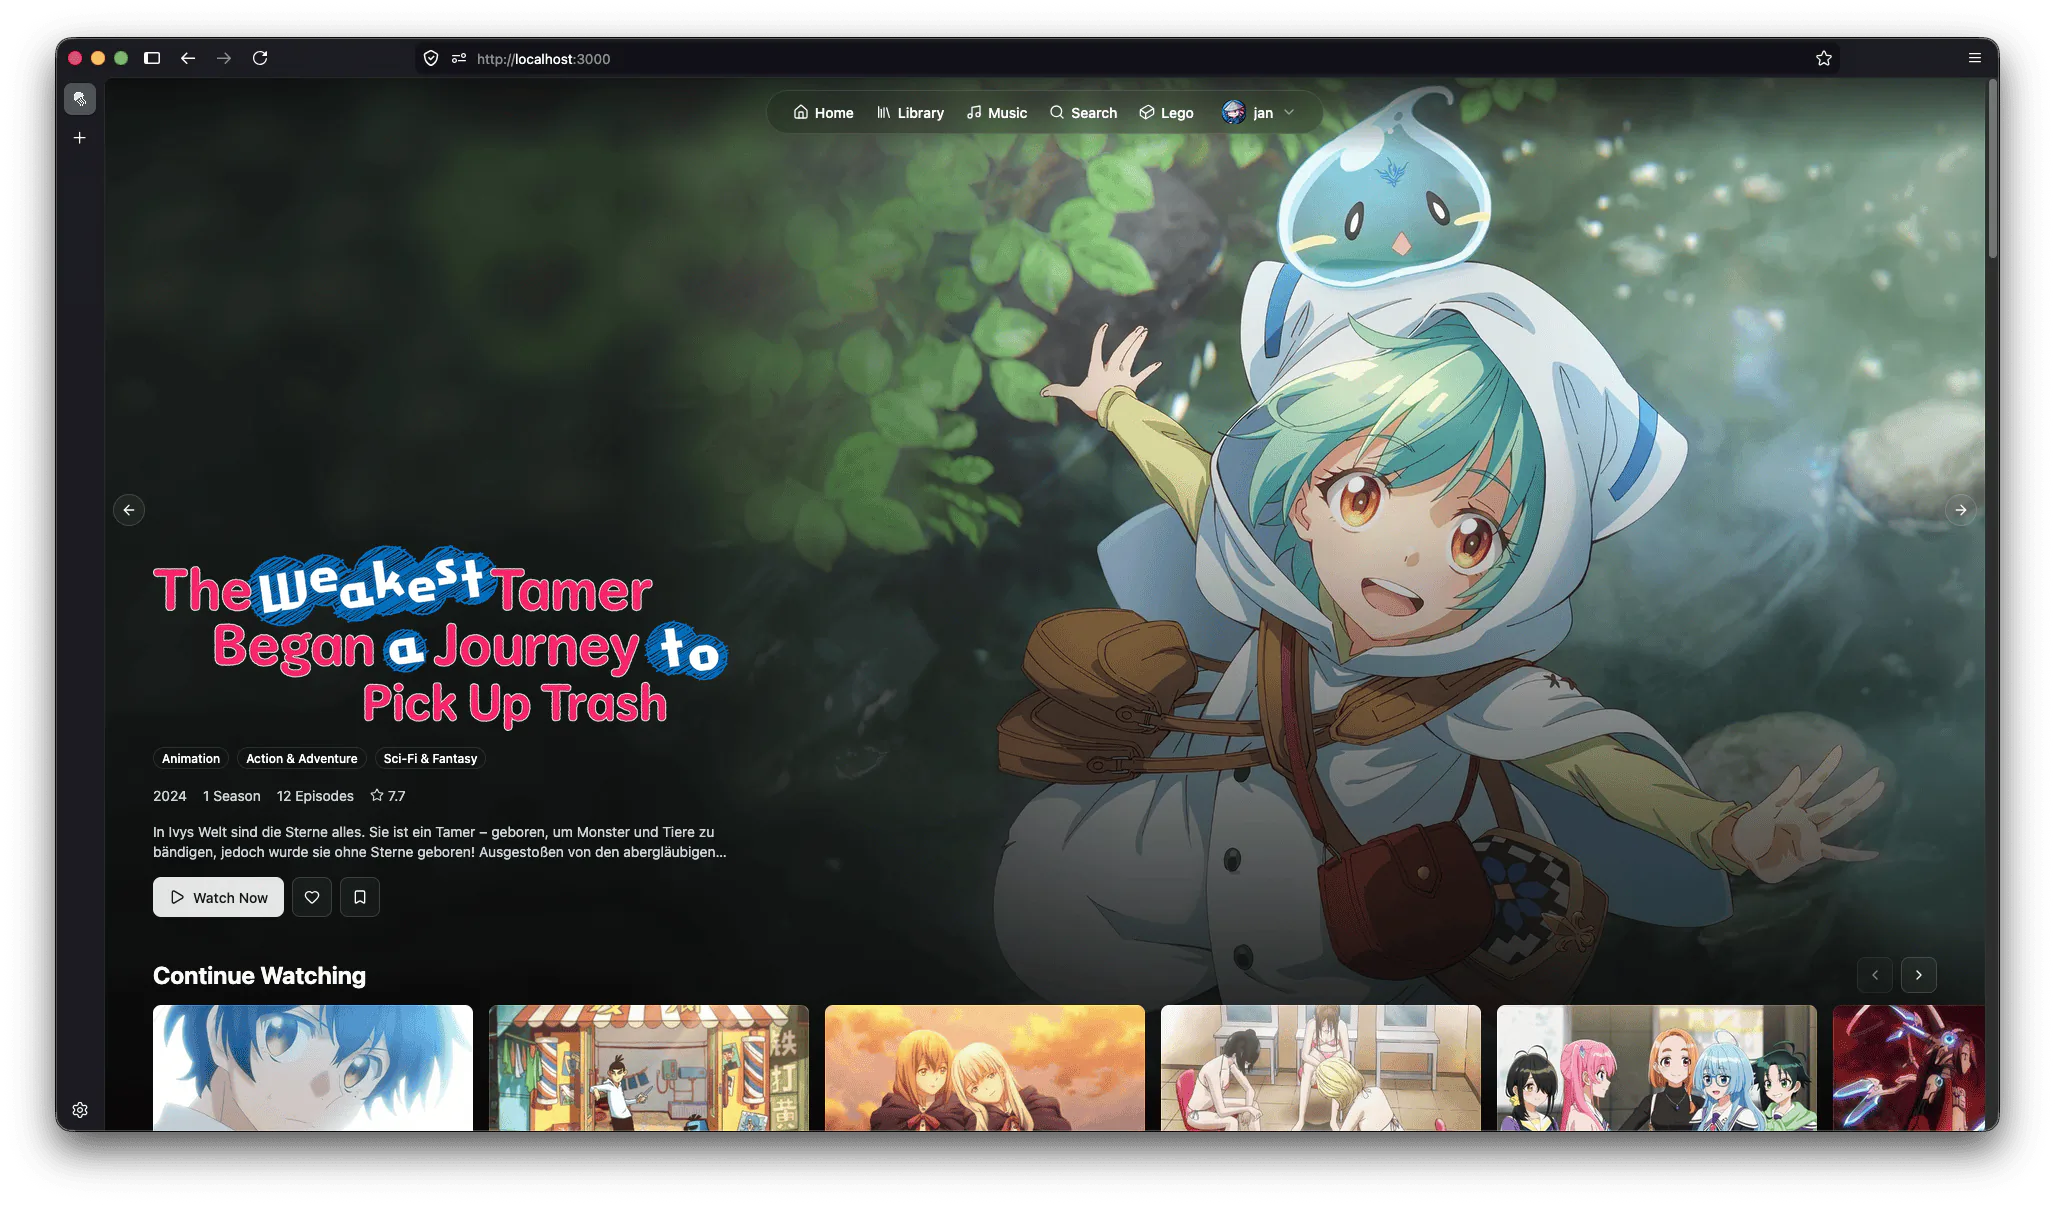Open the barber shop street thumbnail
The width and height of the screenshot is (2055, 1205).
[649, 1067]
